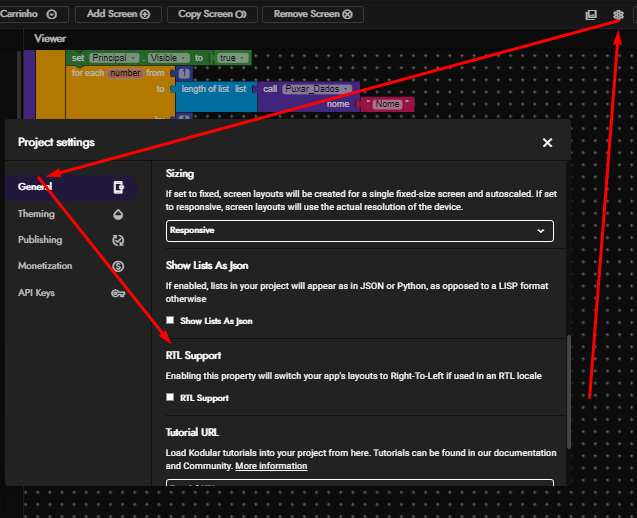Click the API Keys key icon

click(x=118, y=293)
